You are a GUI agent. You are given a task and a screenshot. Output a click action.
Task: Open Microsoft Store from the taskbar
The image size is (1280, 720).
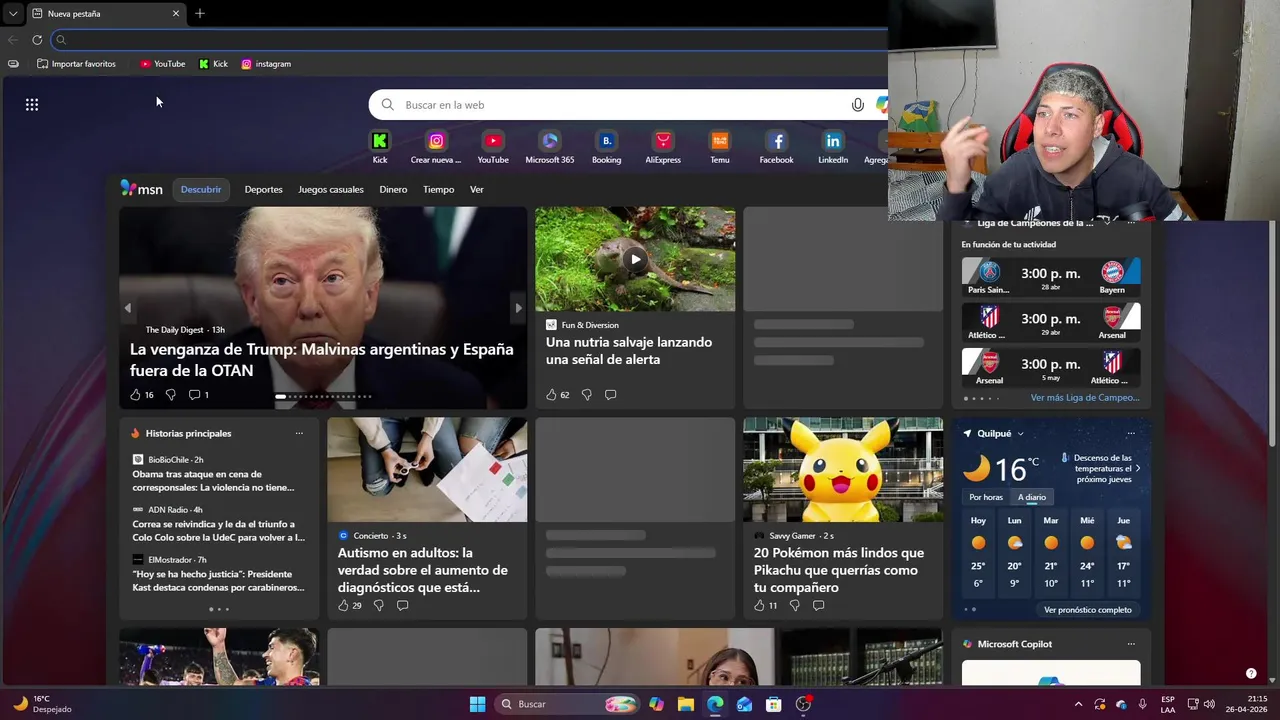[x=773, y=704]
